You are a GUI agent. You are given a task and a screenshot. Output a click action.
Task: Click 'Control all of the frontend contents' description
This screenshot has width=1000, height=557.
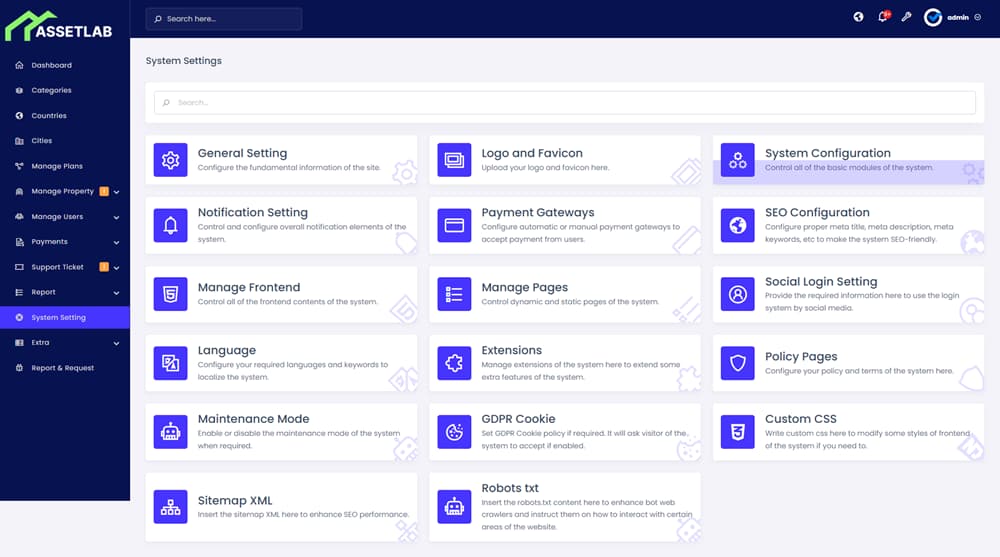click(288, 302)
